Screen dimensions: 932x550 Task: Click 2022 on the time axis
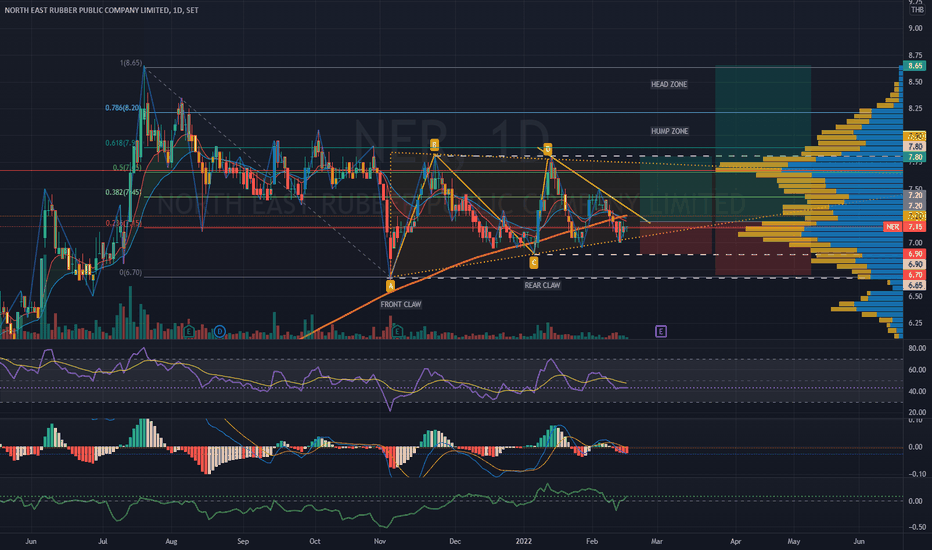524,541
